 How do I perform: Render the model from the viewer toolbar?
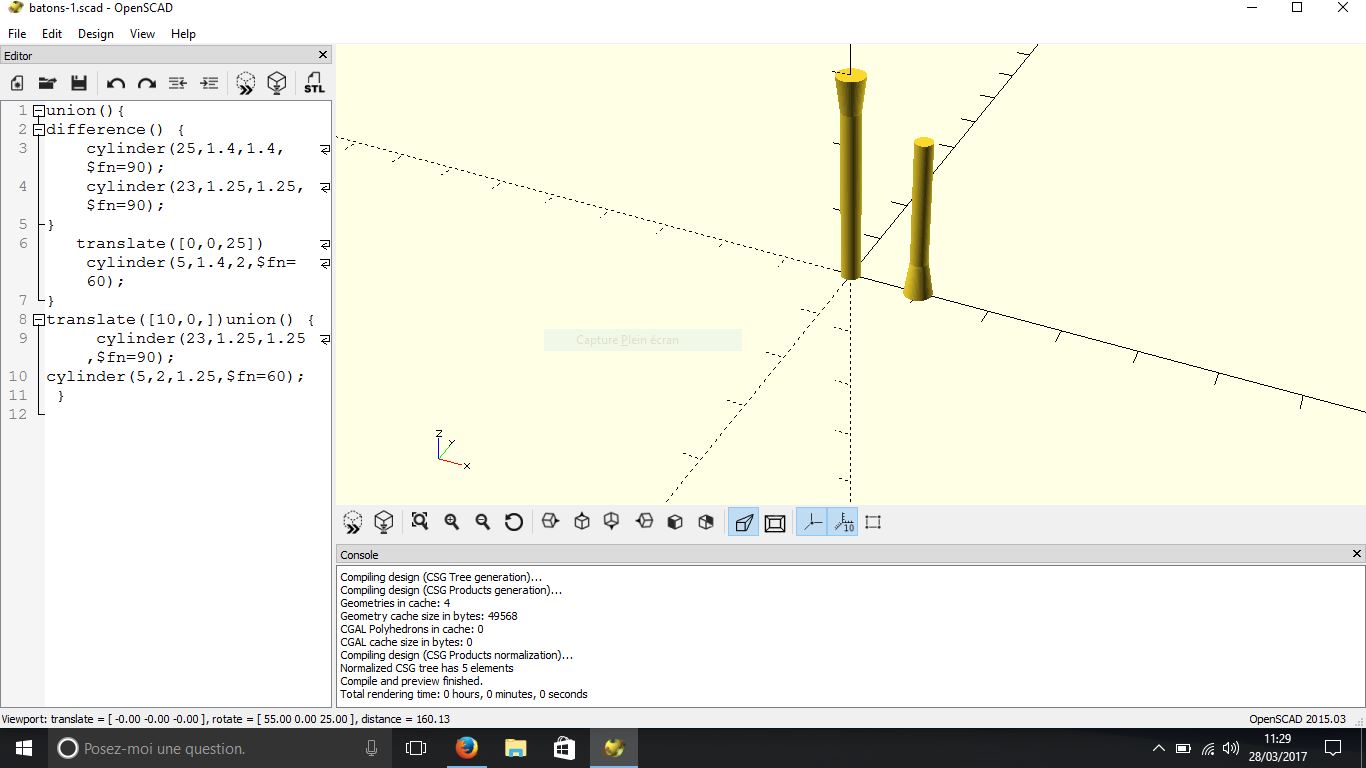[383, 522]
